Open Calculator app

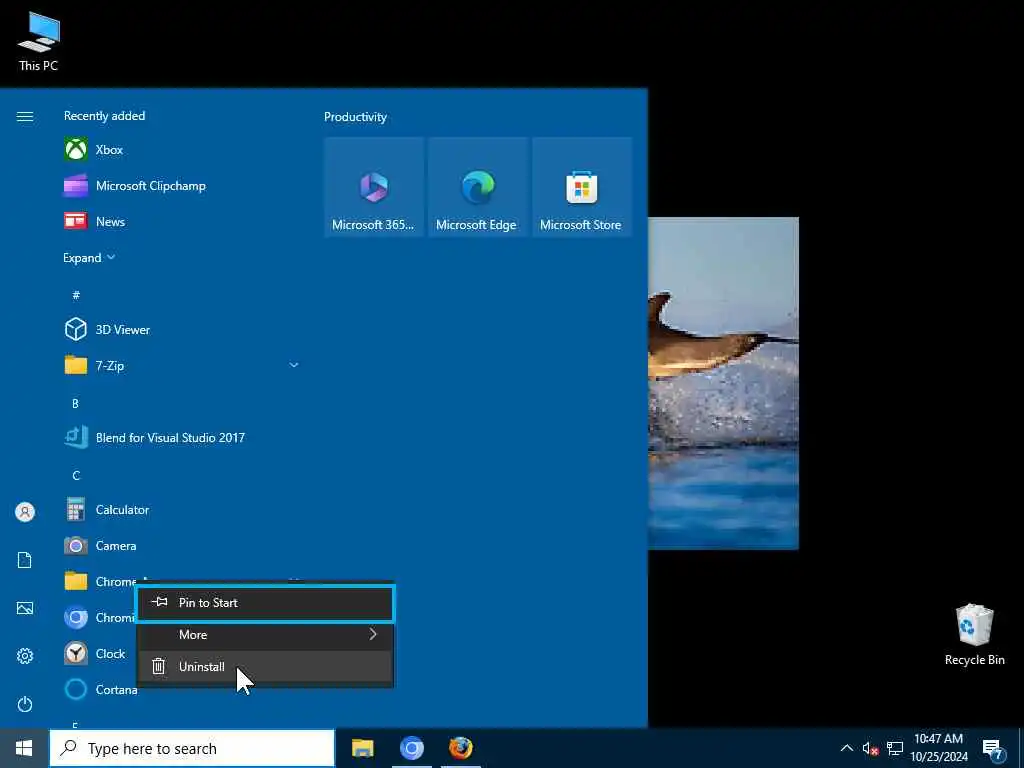[183, 509]
